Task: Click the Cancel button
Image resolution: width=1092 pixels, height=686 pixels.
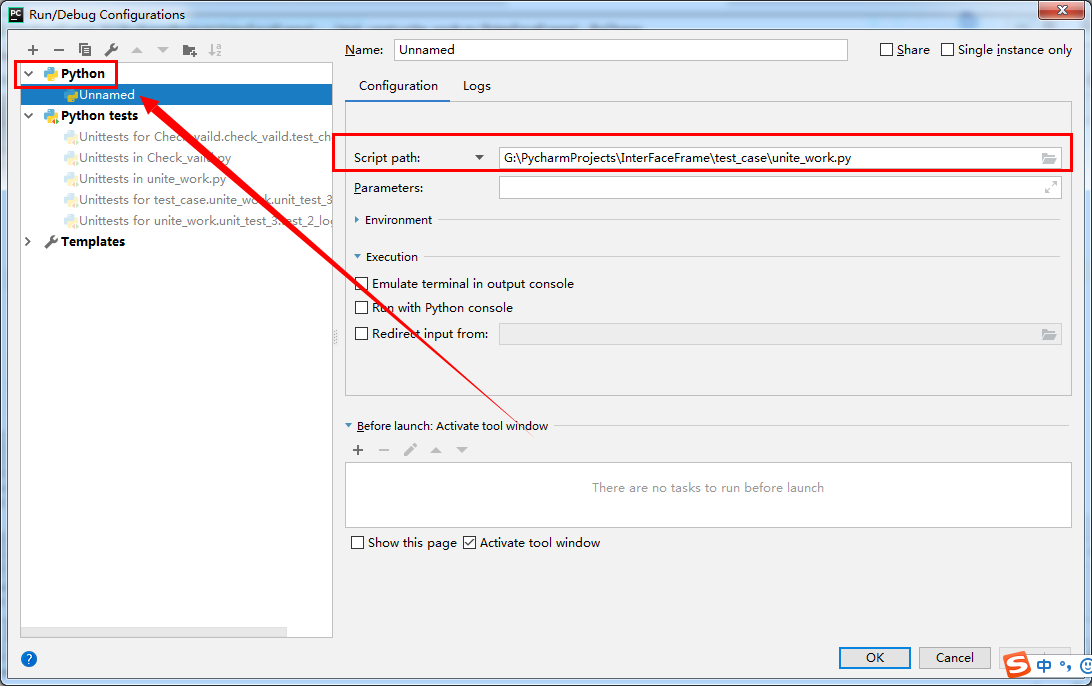Action: 954,657
